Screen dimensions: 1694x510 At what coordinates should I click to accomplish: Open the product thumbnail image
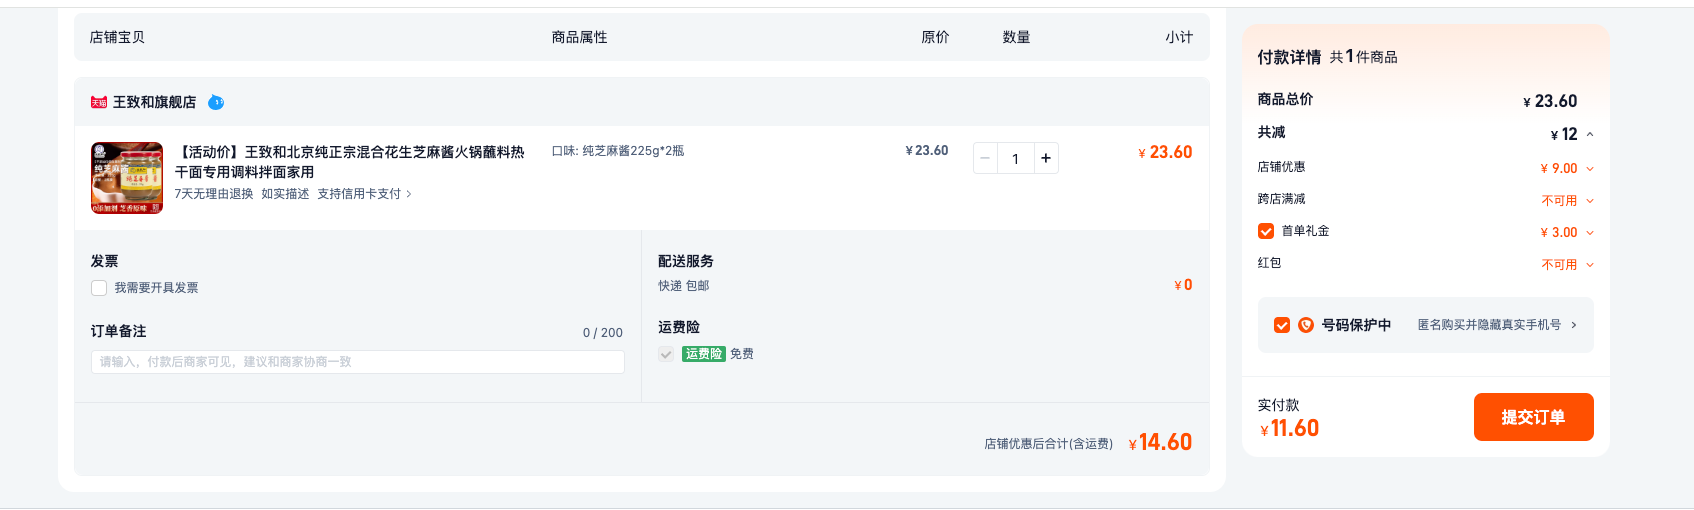coord(127,178)
